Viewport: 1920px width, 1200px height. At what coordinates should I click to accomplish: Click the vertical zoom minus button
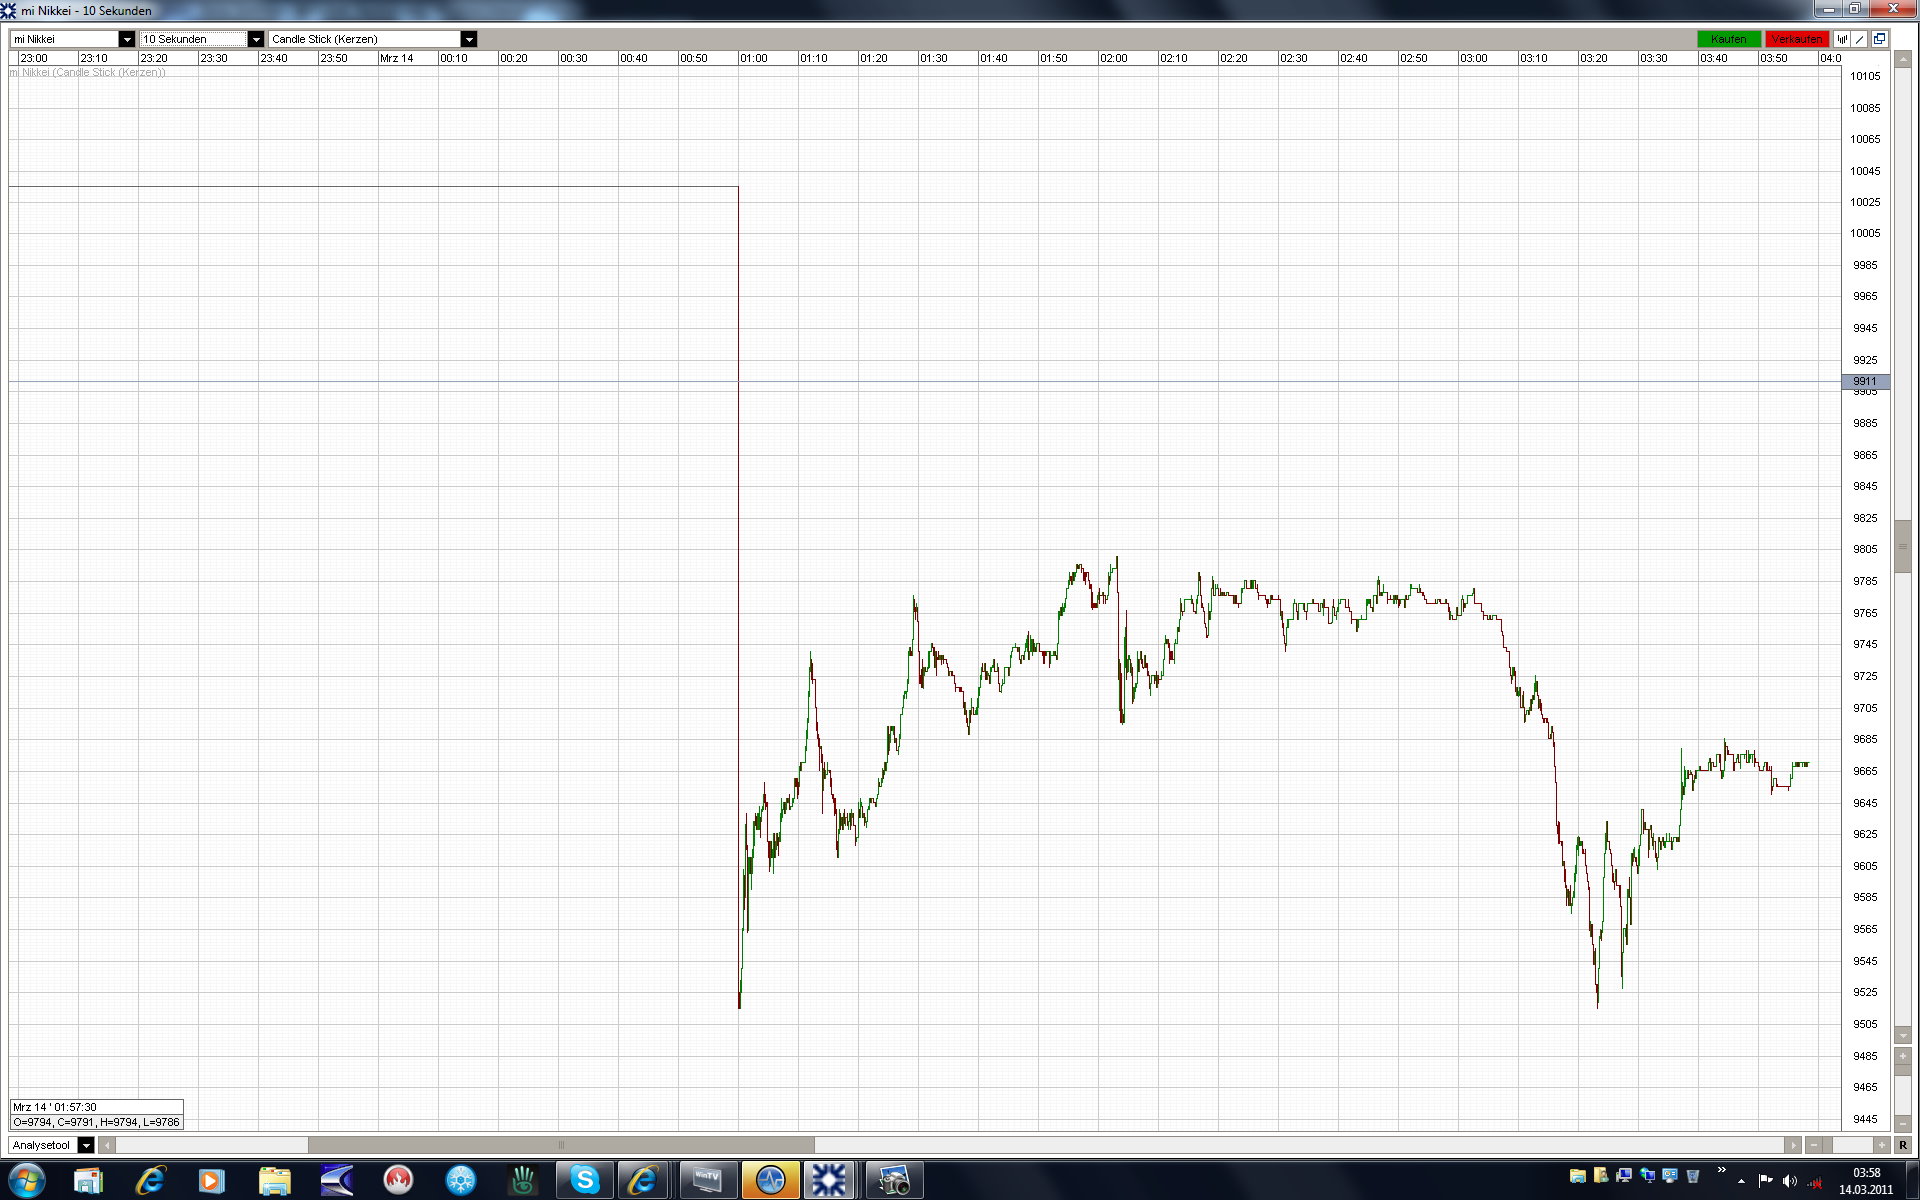pos(1902,1124)
